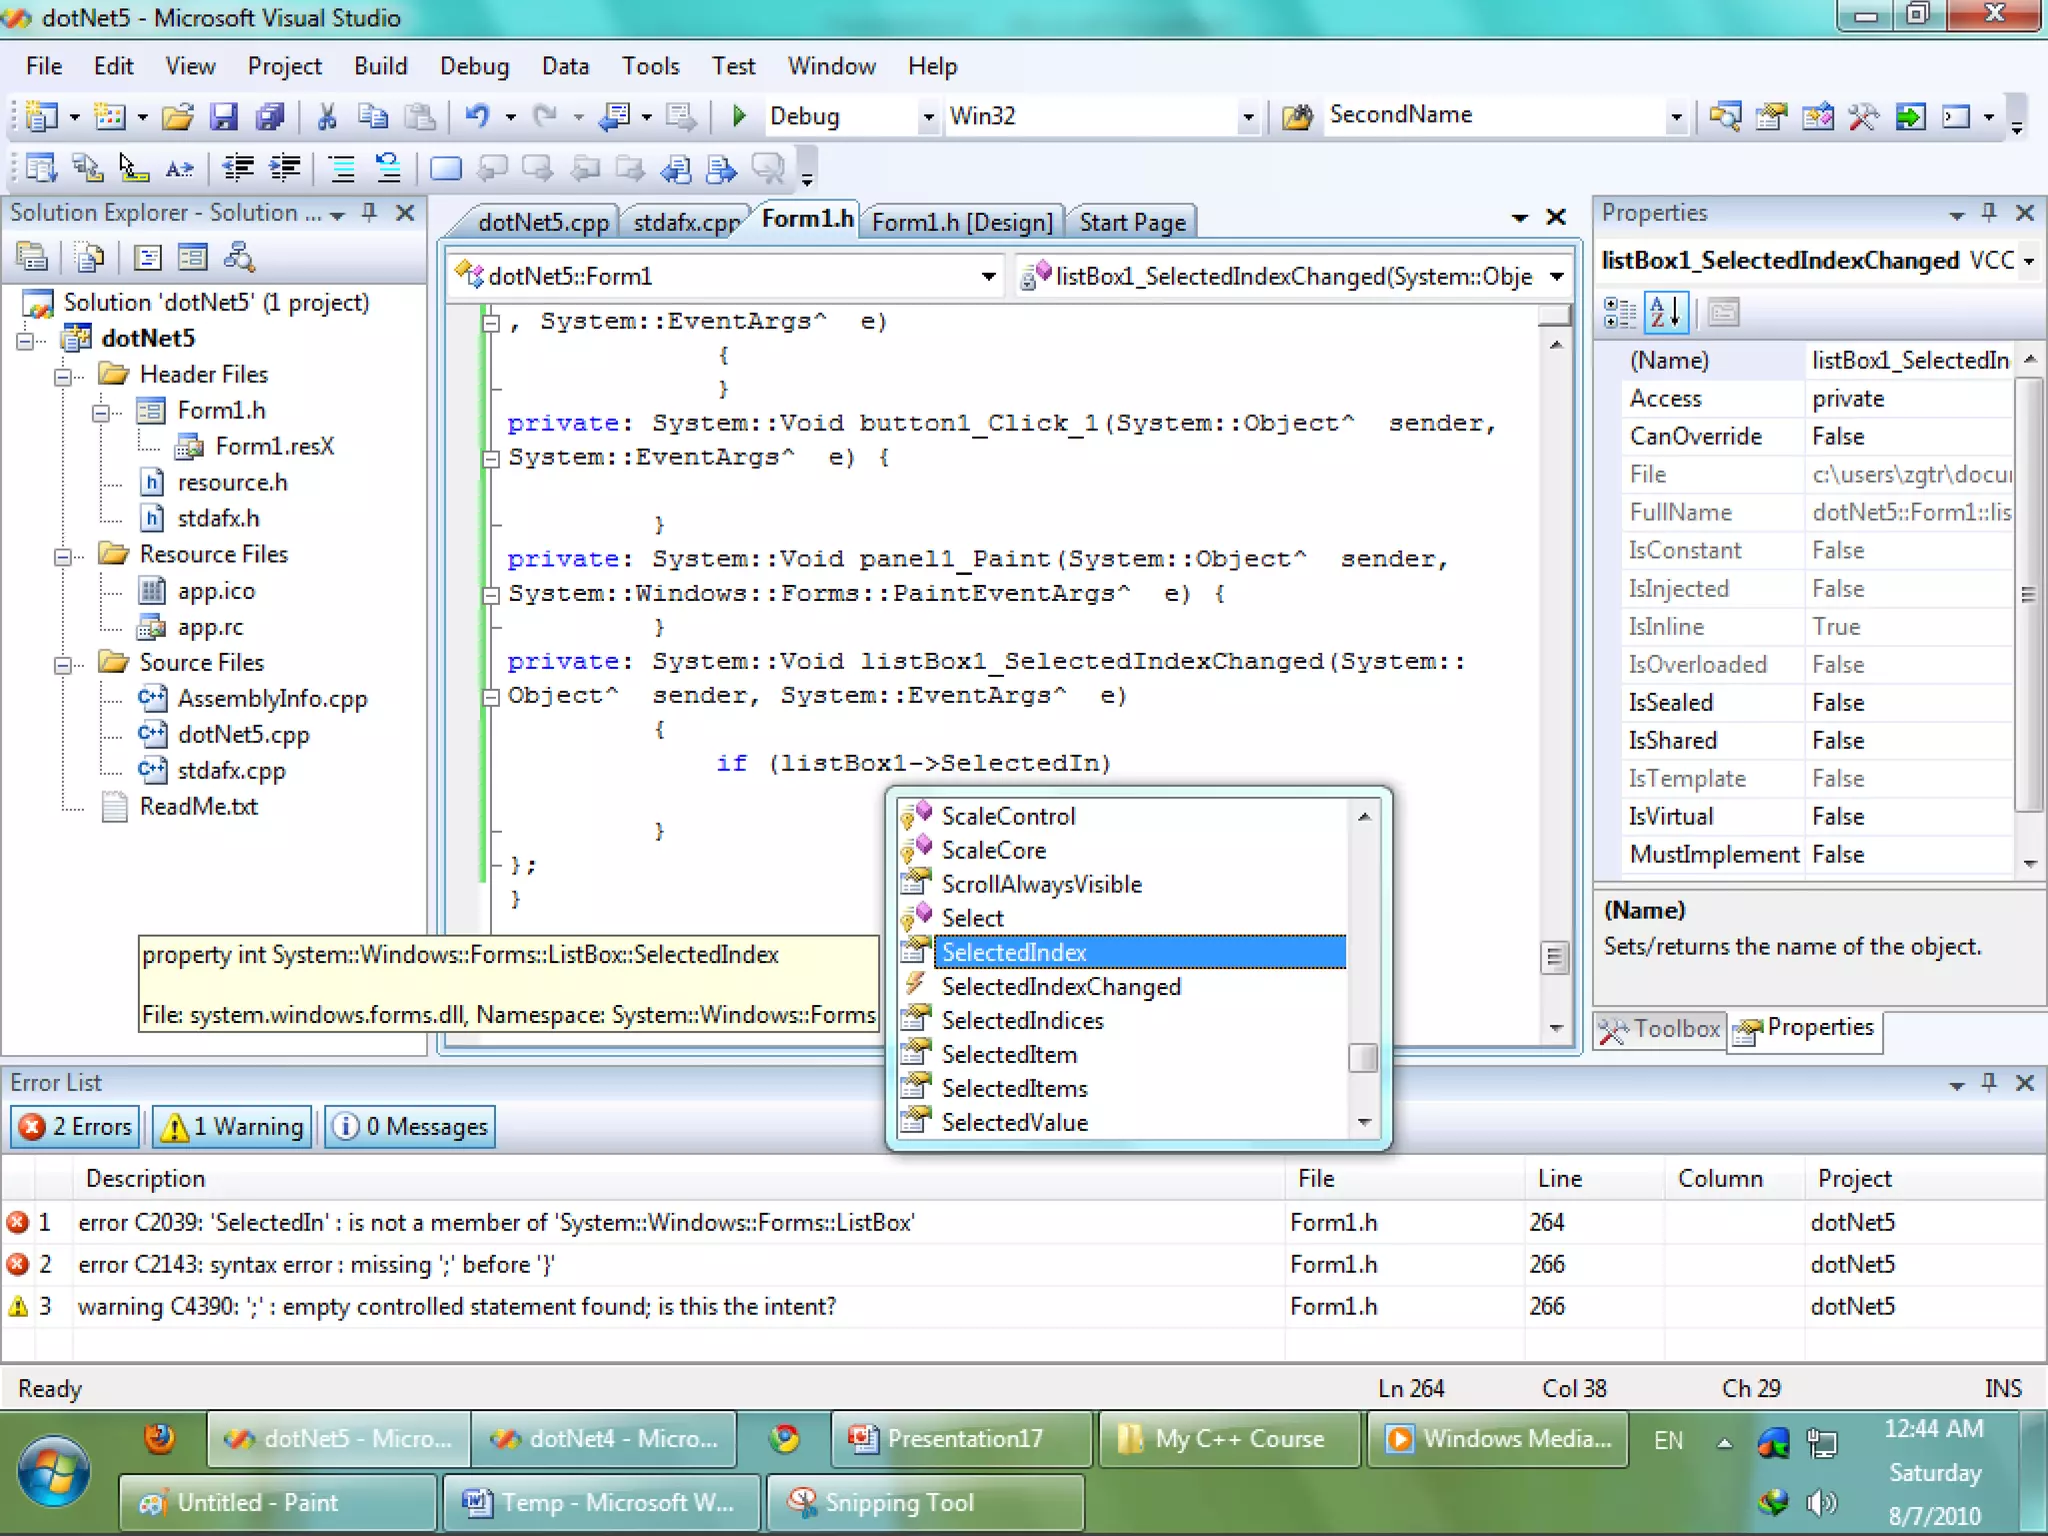Click the Save All icon

270,116
